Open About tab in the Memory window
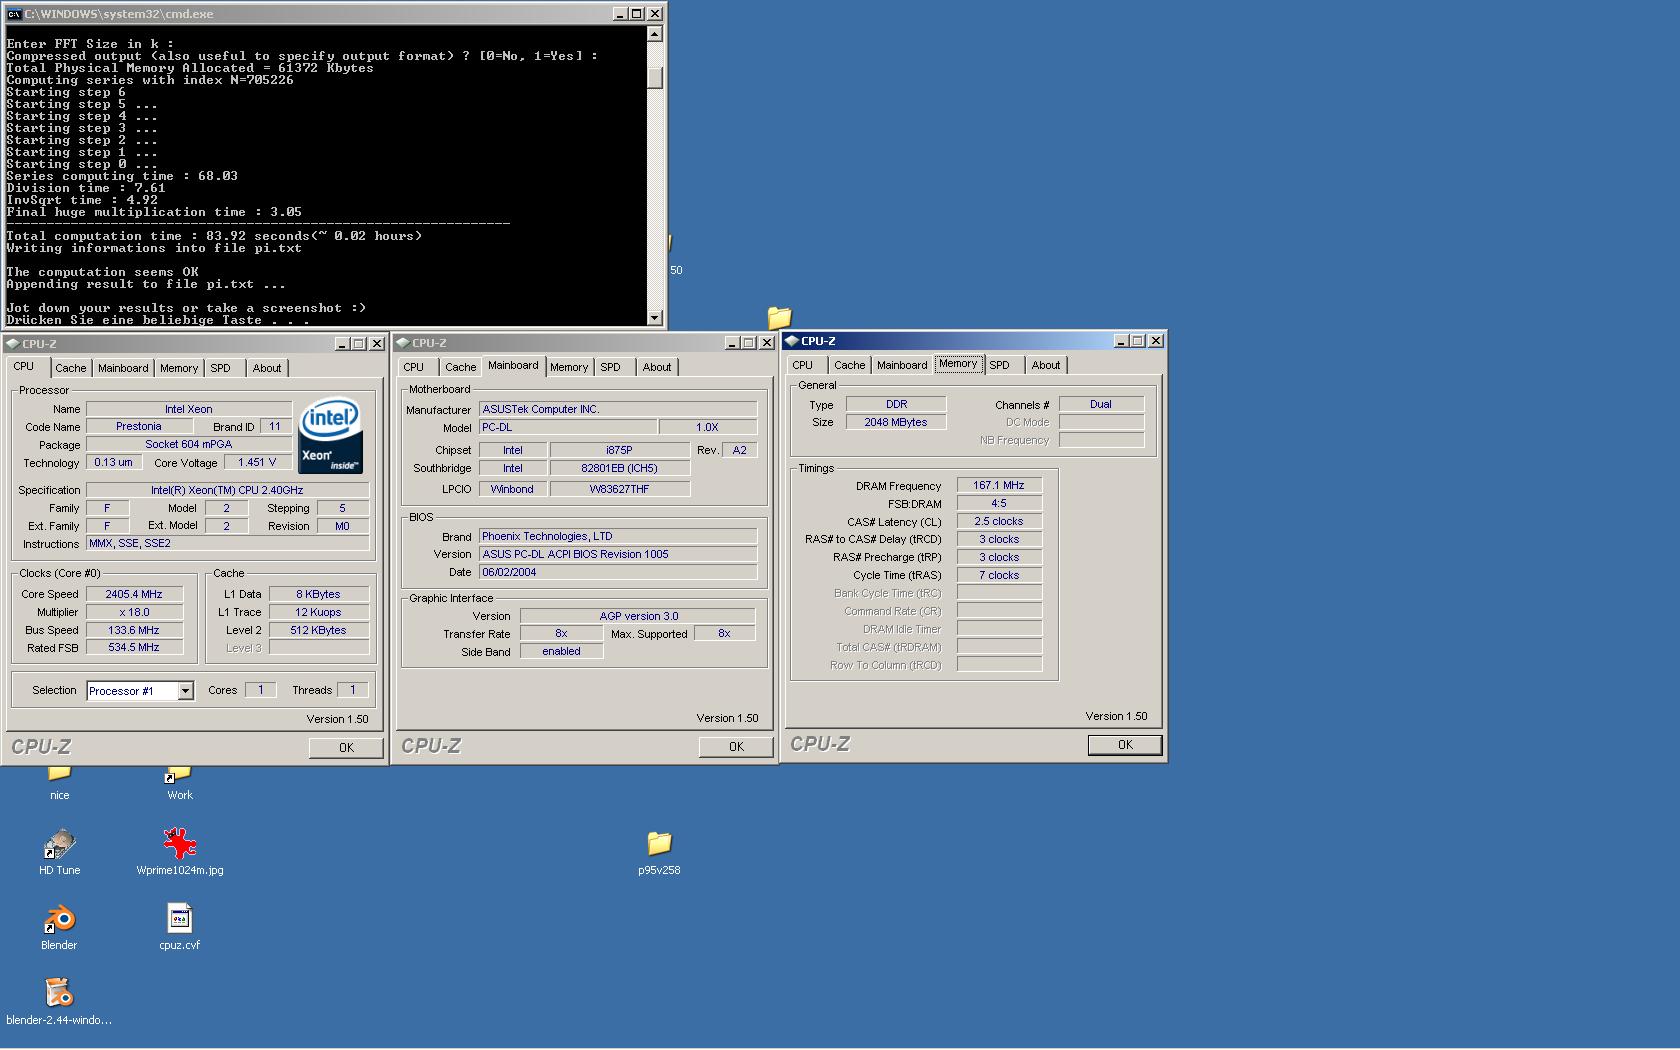Image resolution: width=1680 pixels, height=1050 pixels. (1046, 365)
